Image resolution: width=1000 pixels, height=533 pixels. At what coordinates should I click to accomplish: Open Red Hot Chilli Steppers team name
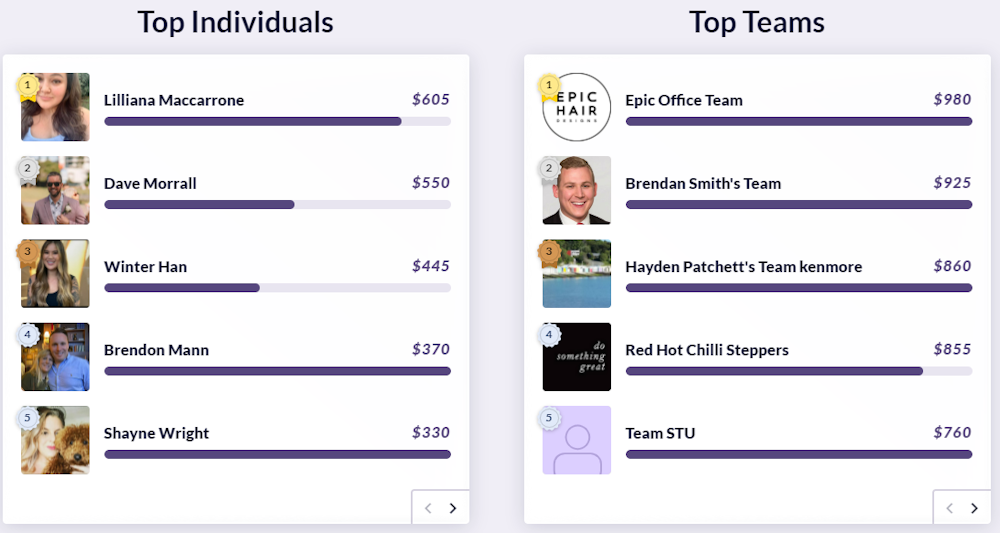tap(707, 350)
